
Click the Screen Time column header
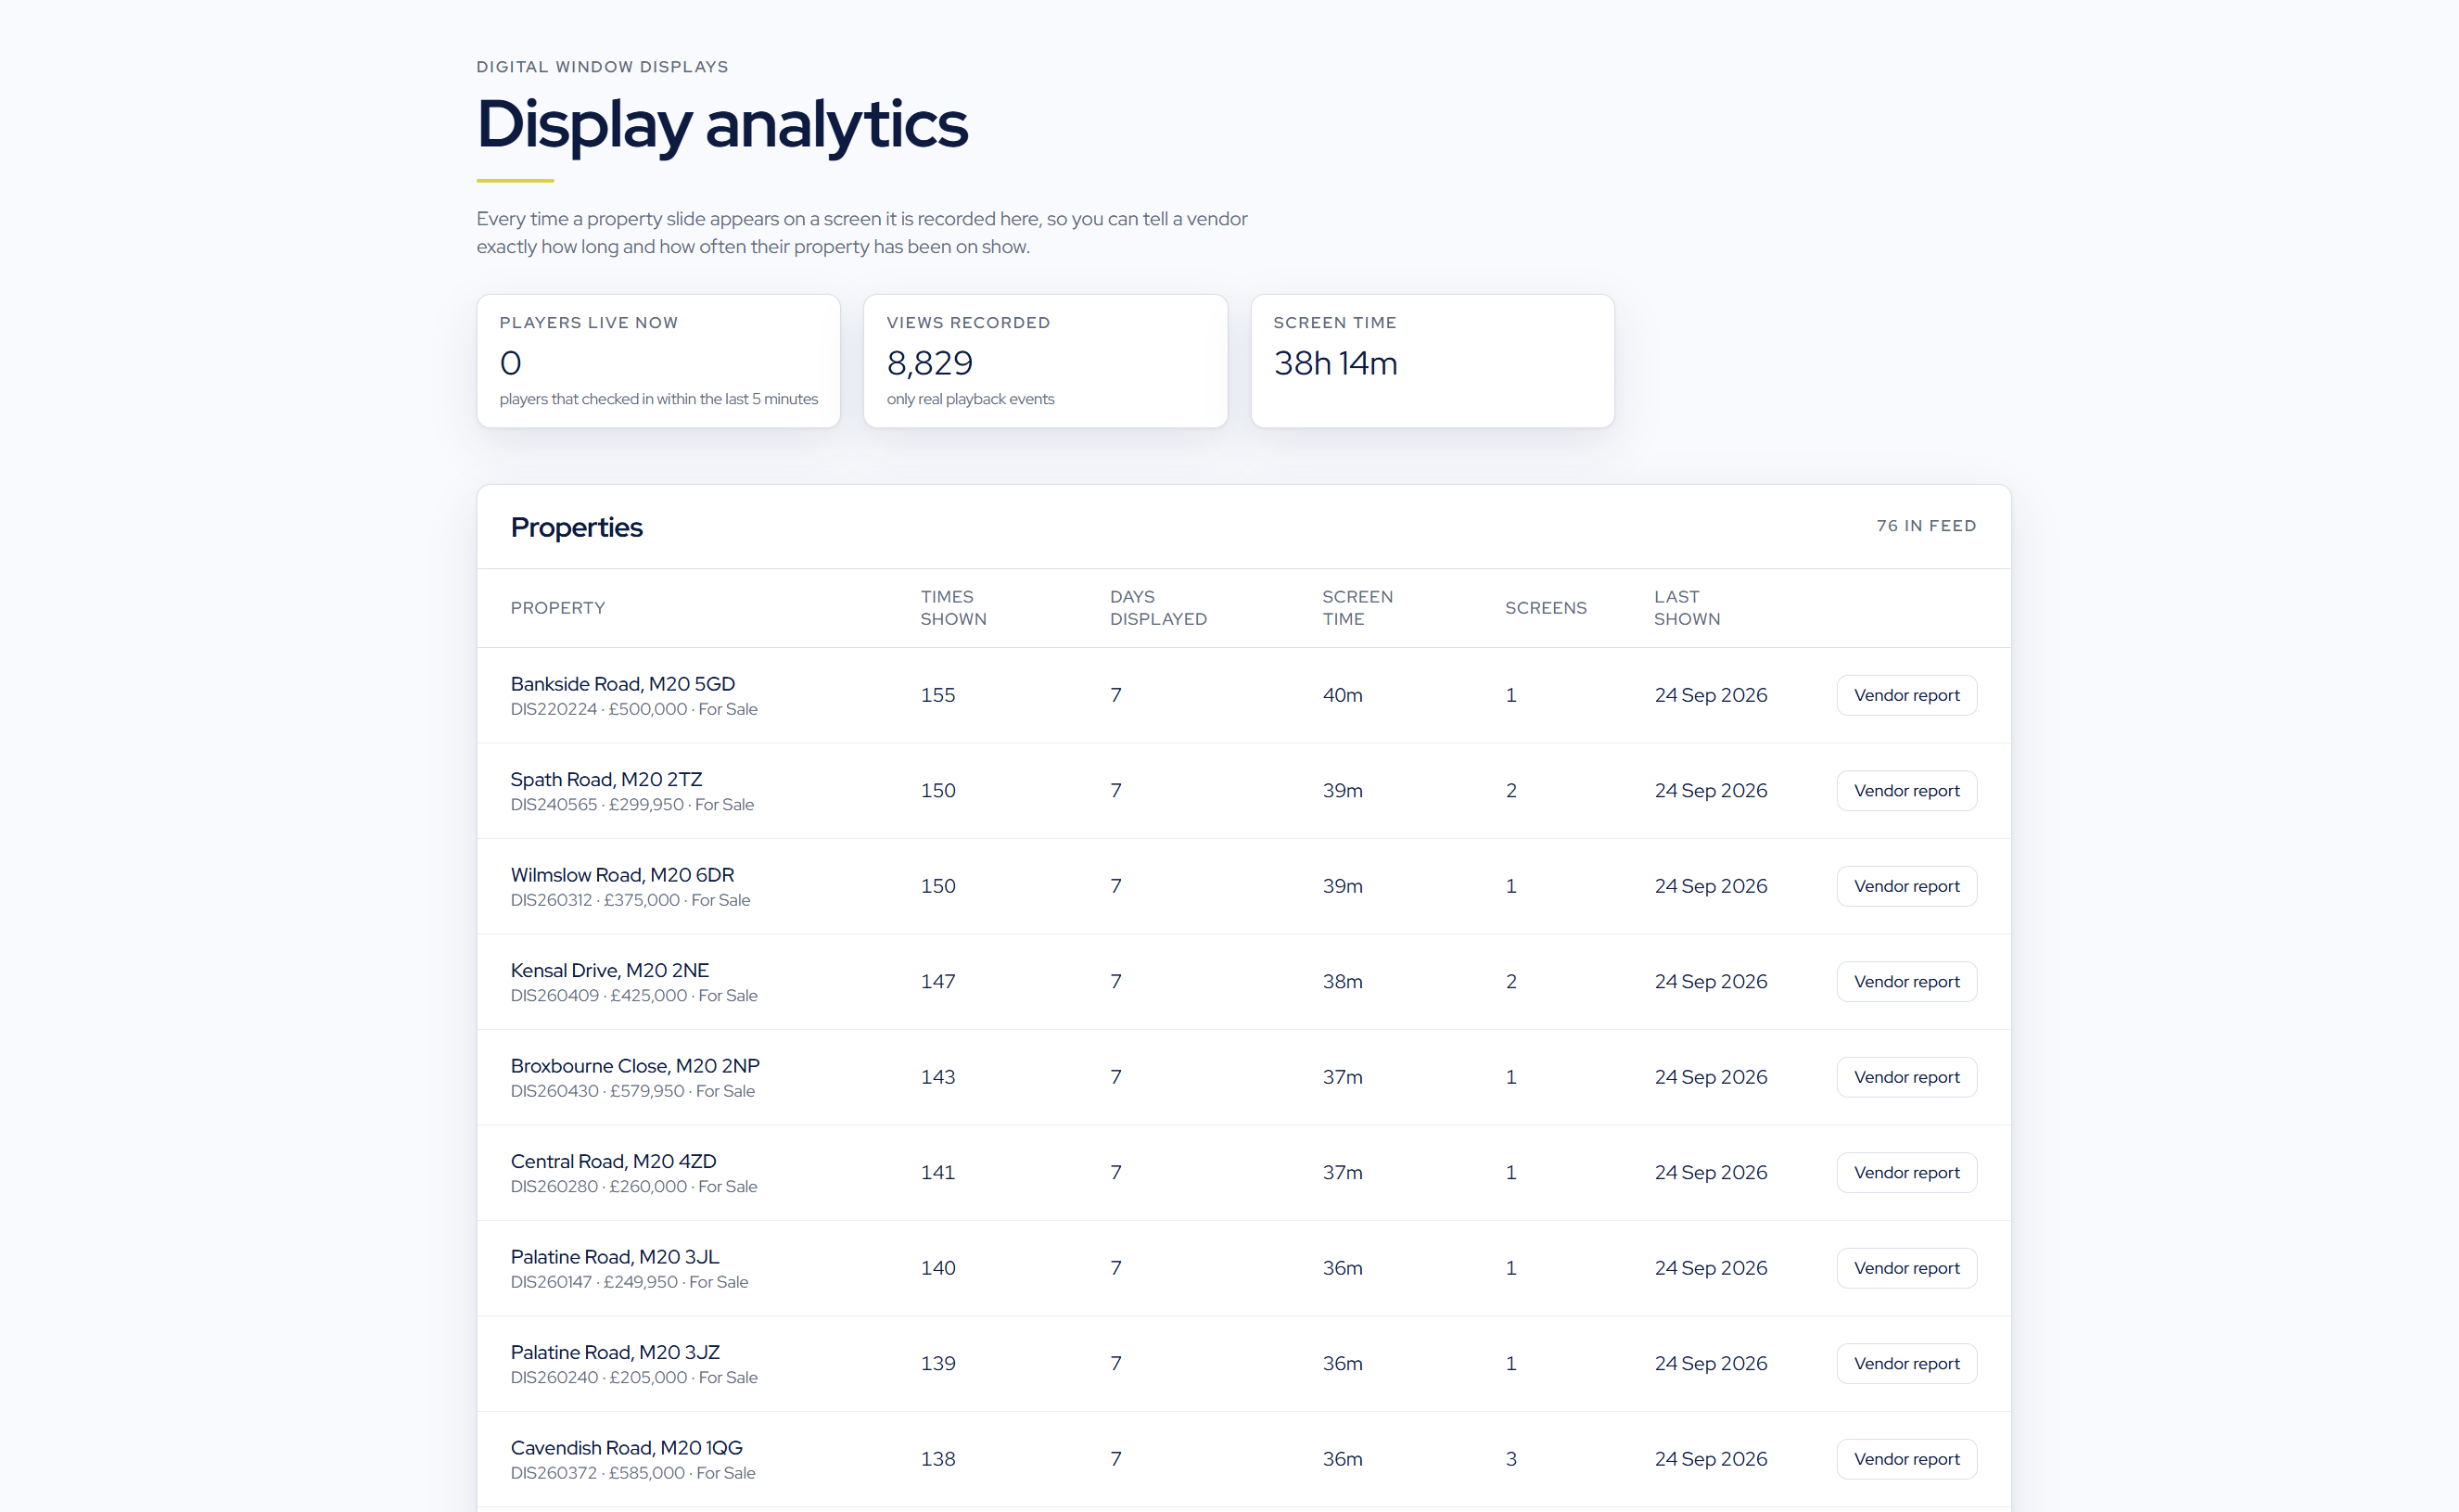coord(1357,608)
